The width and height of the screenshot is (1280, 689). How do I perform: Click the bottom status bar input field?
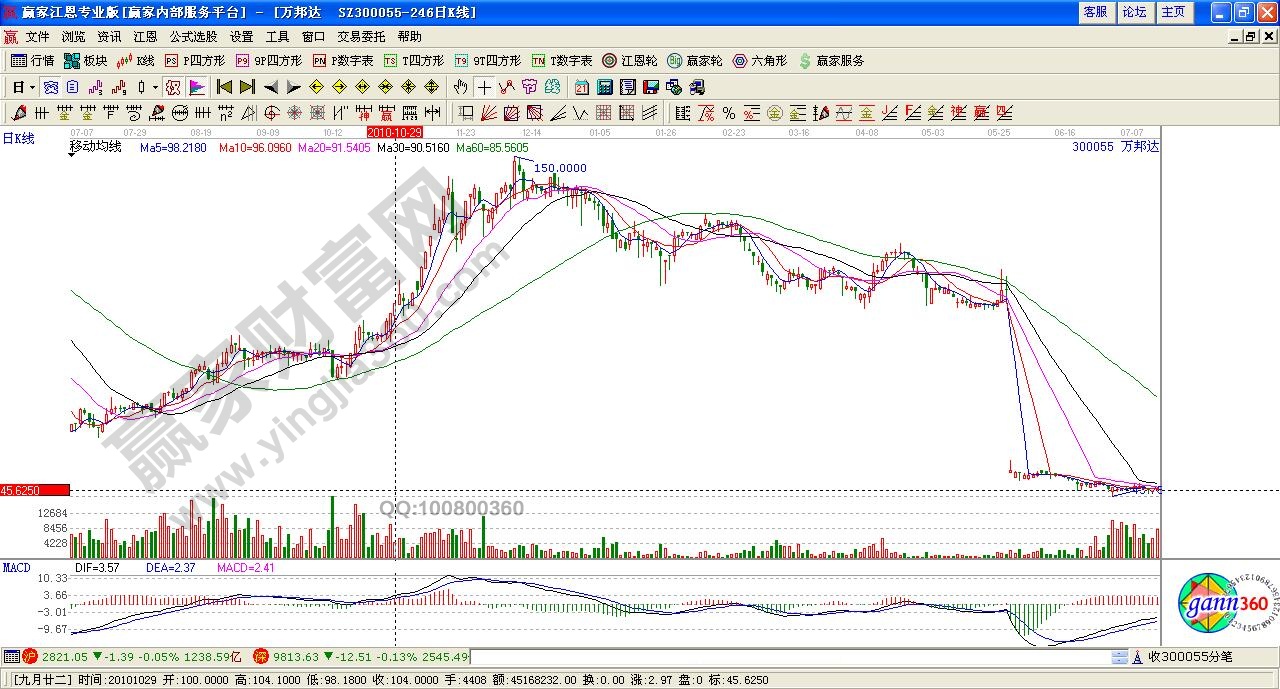[x=790, y=657]
